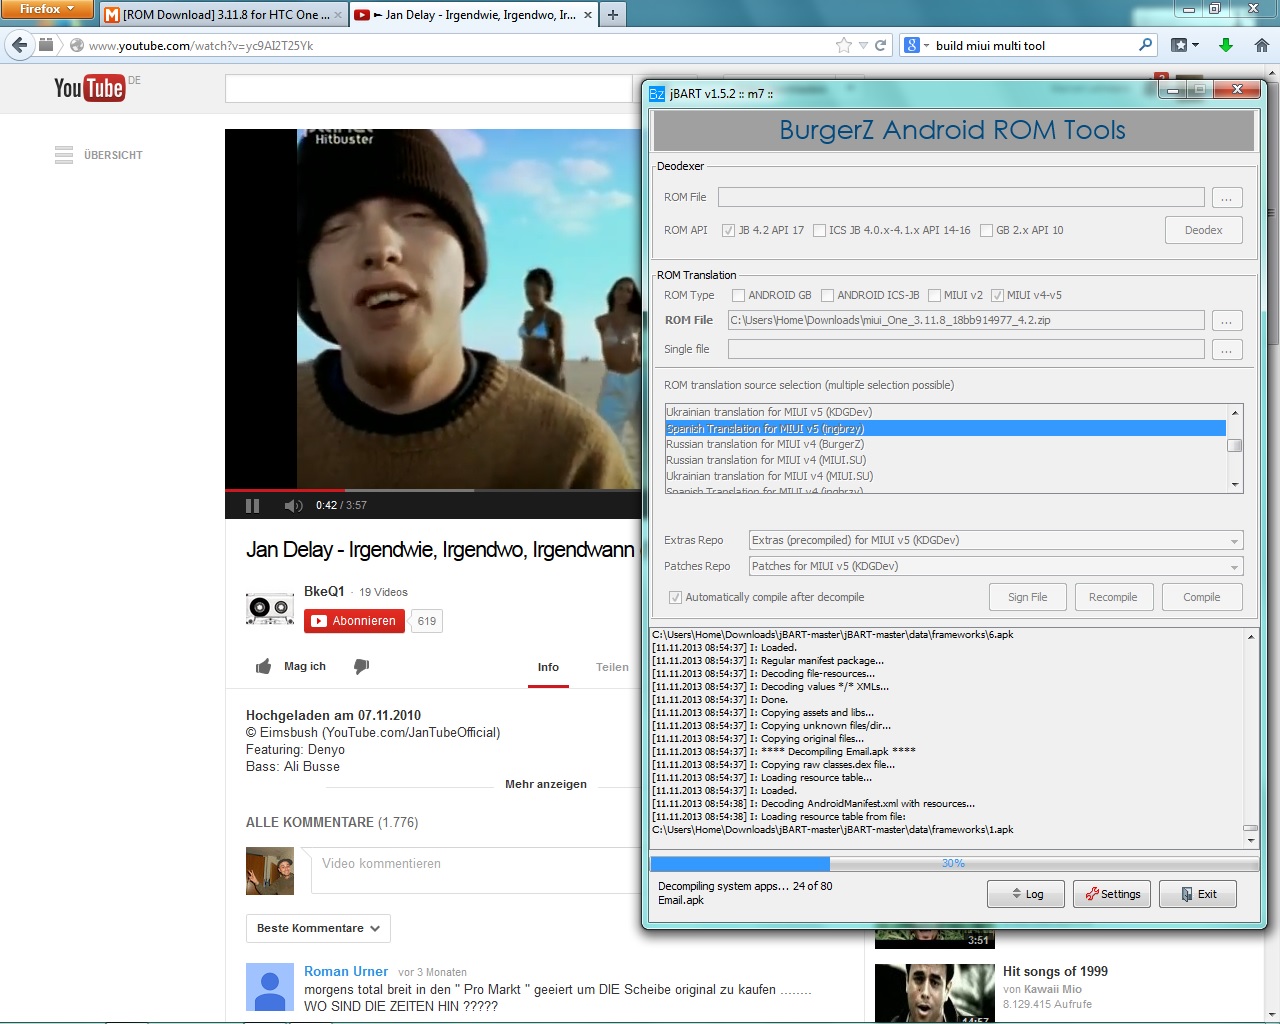Pause the video playback

pos(252,505)
